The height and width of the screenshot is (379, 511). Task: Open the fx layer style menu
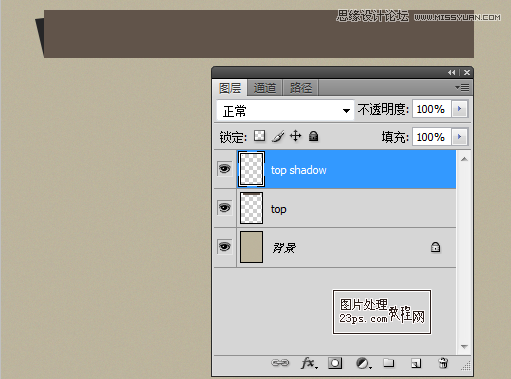click(x=309, y=363)
